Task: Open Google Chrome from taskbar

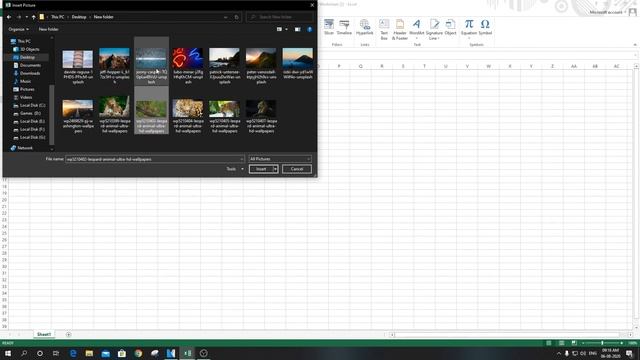Action: (x=138, y=353)
